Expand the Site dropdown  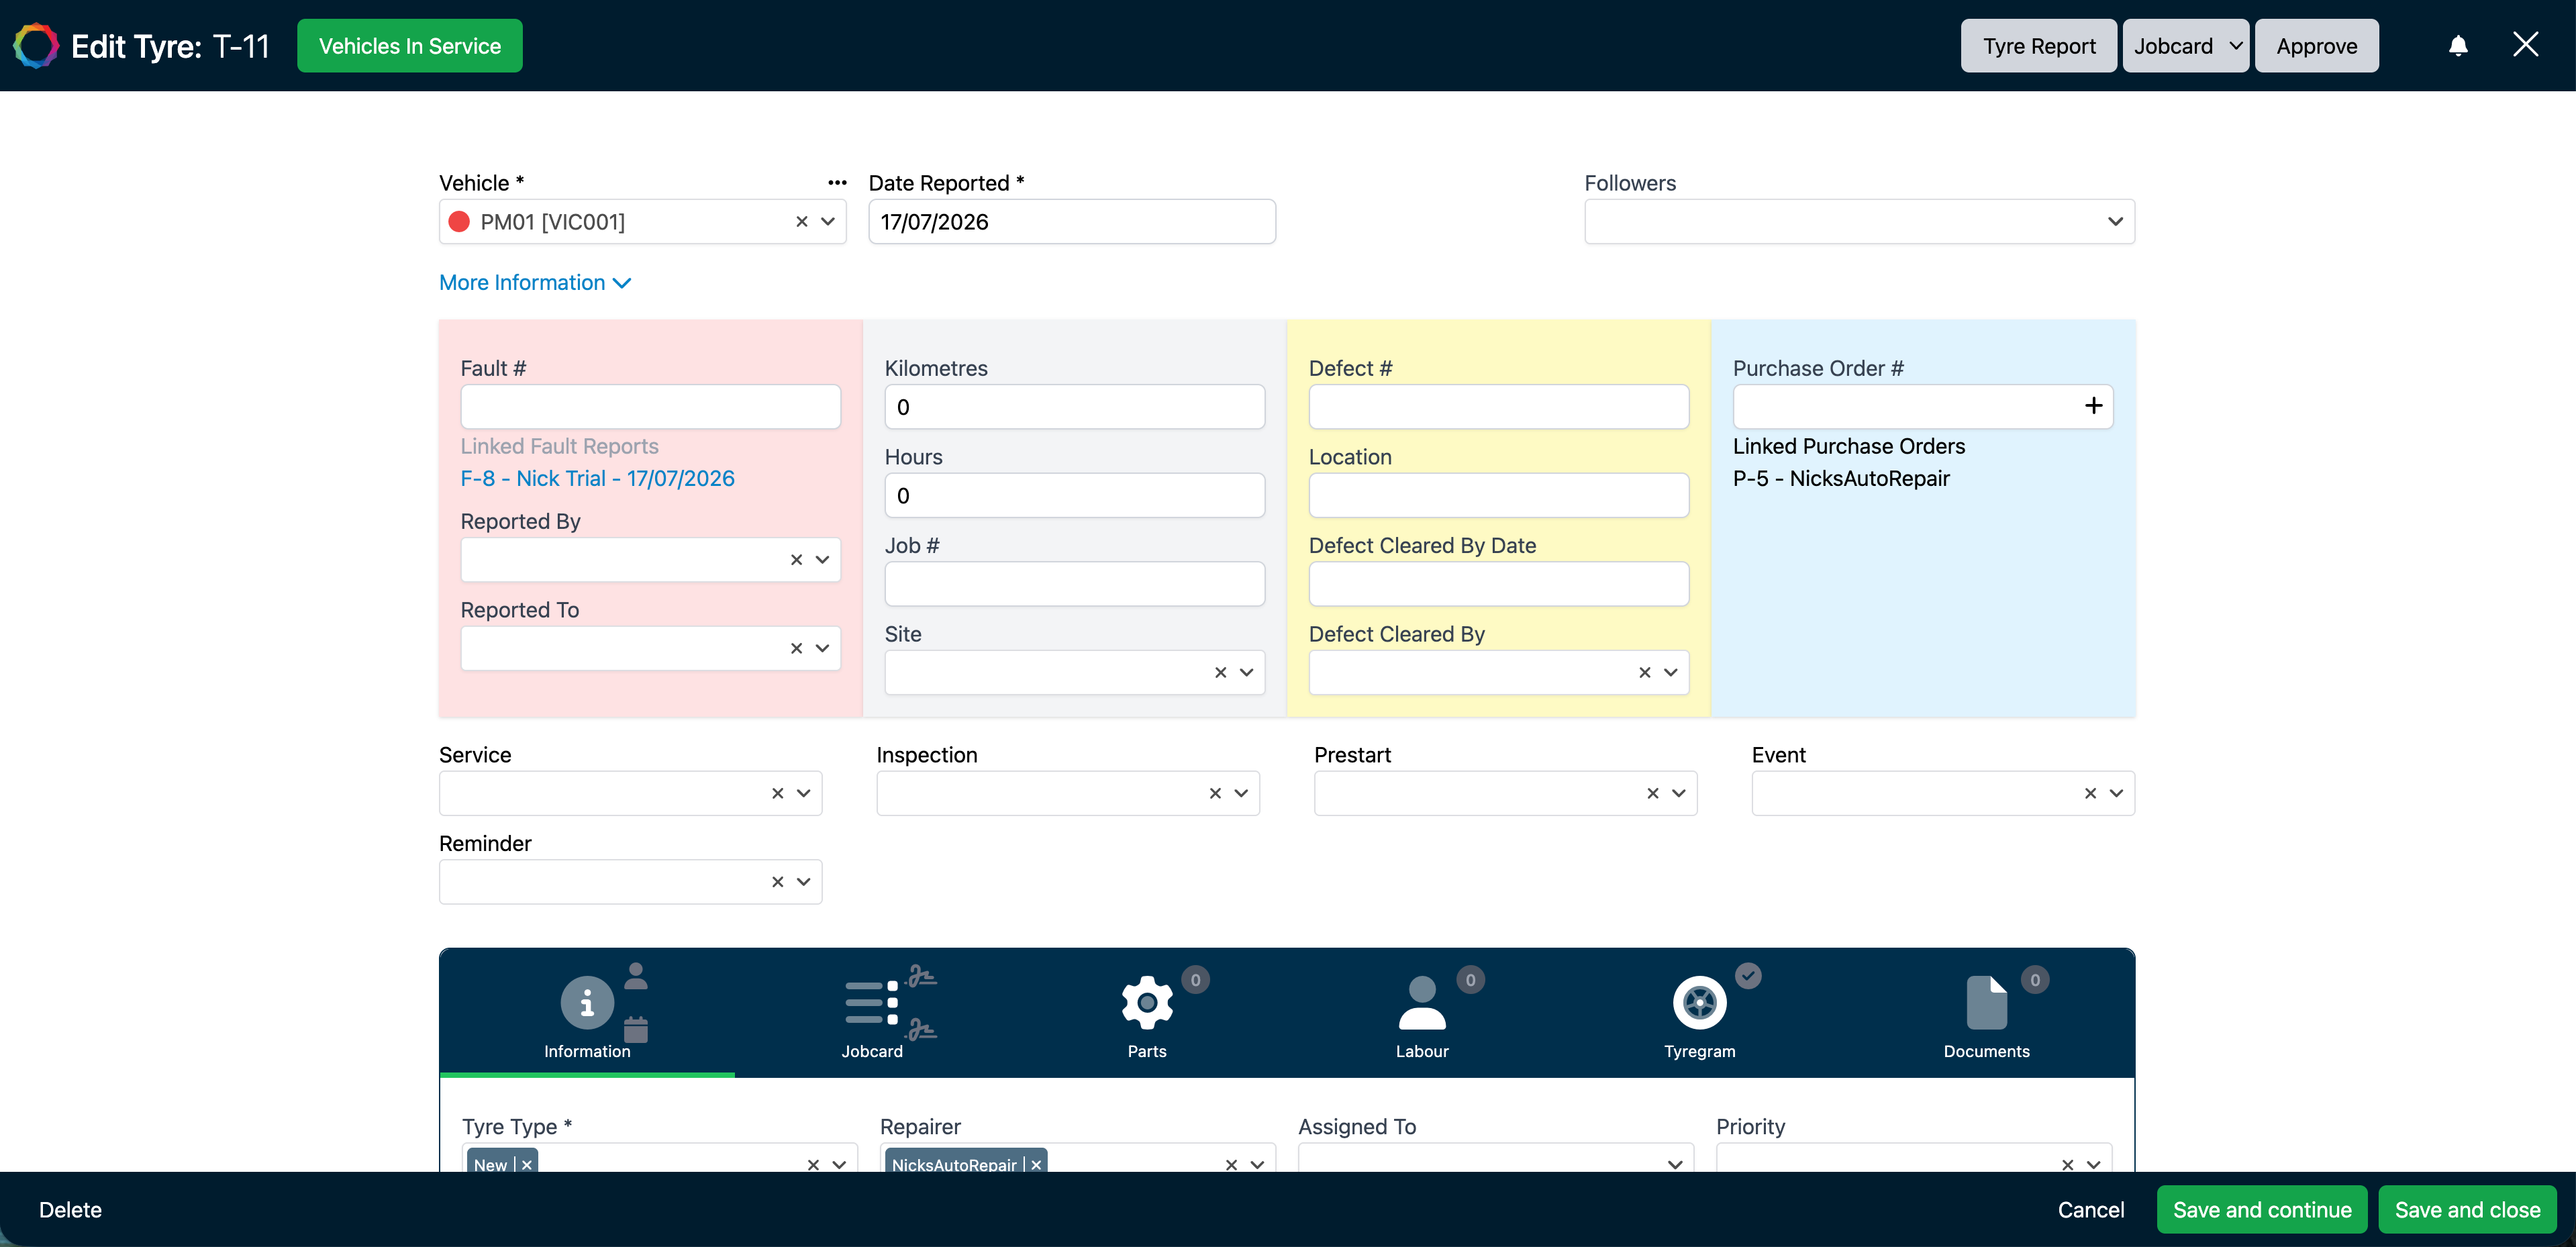click(x=1246, y=673)
